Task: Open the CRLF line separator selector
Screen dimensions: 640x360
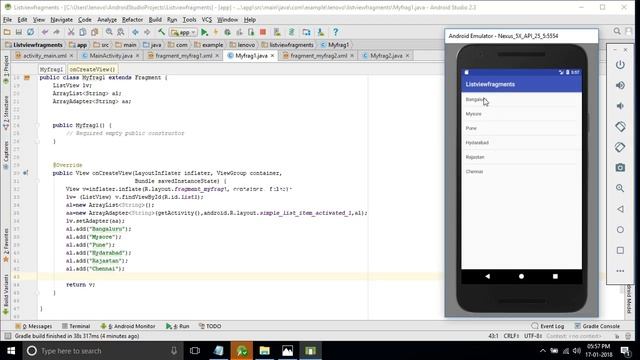Action: pos(511,336)
